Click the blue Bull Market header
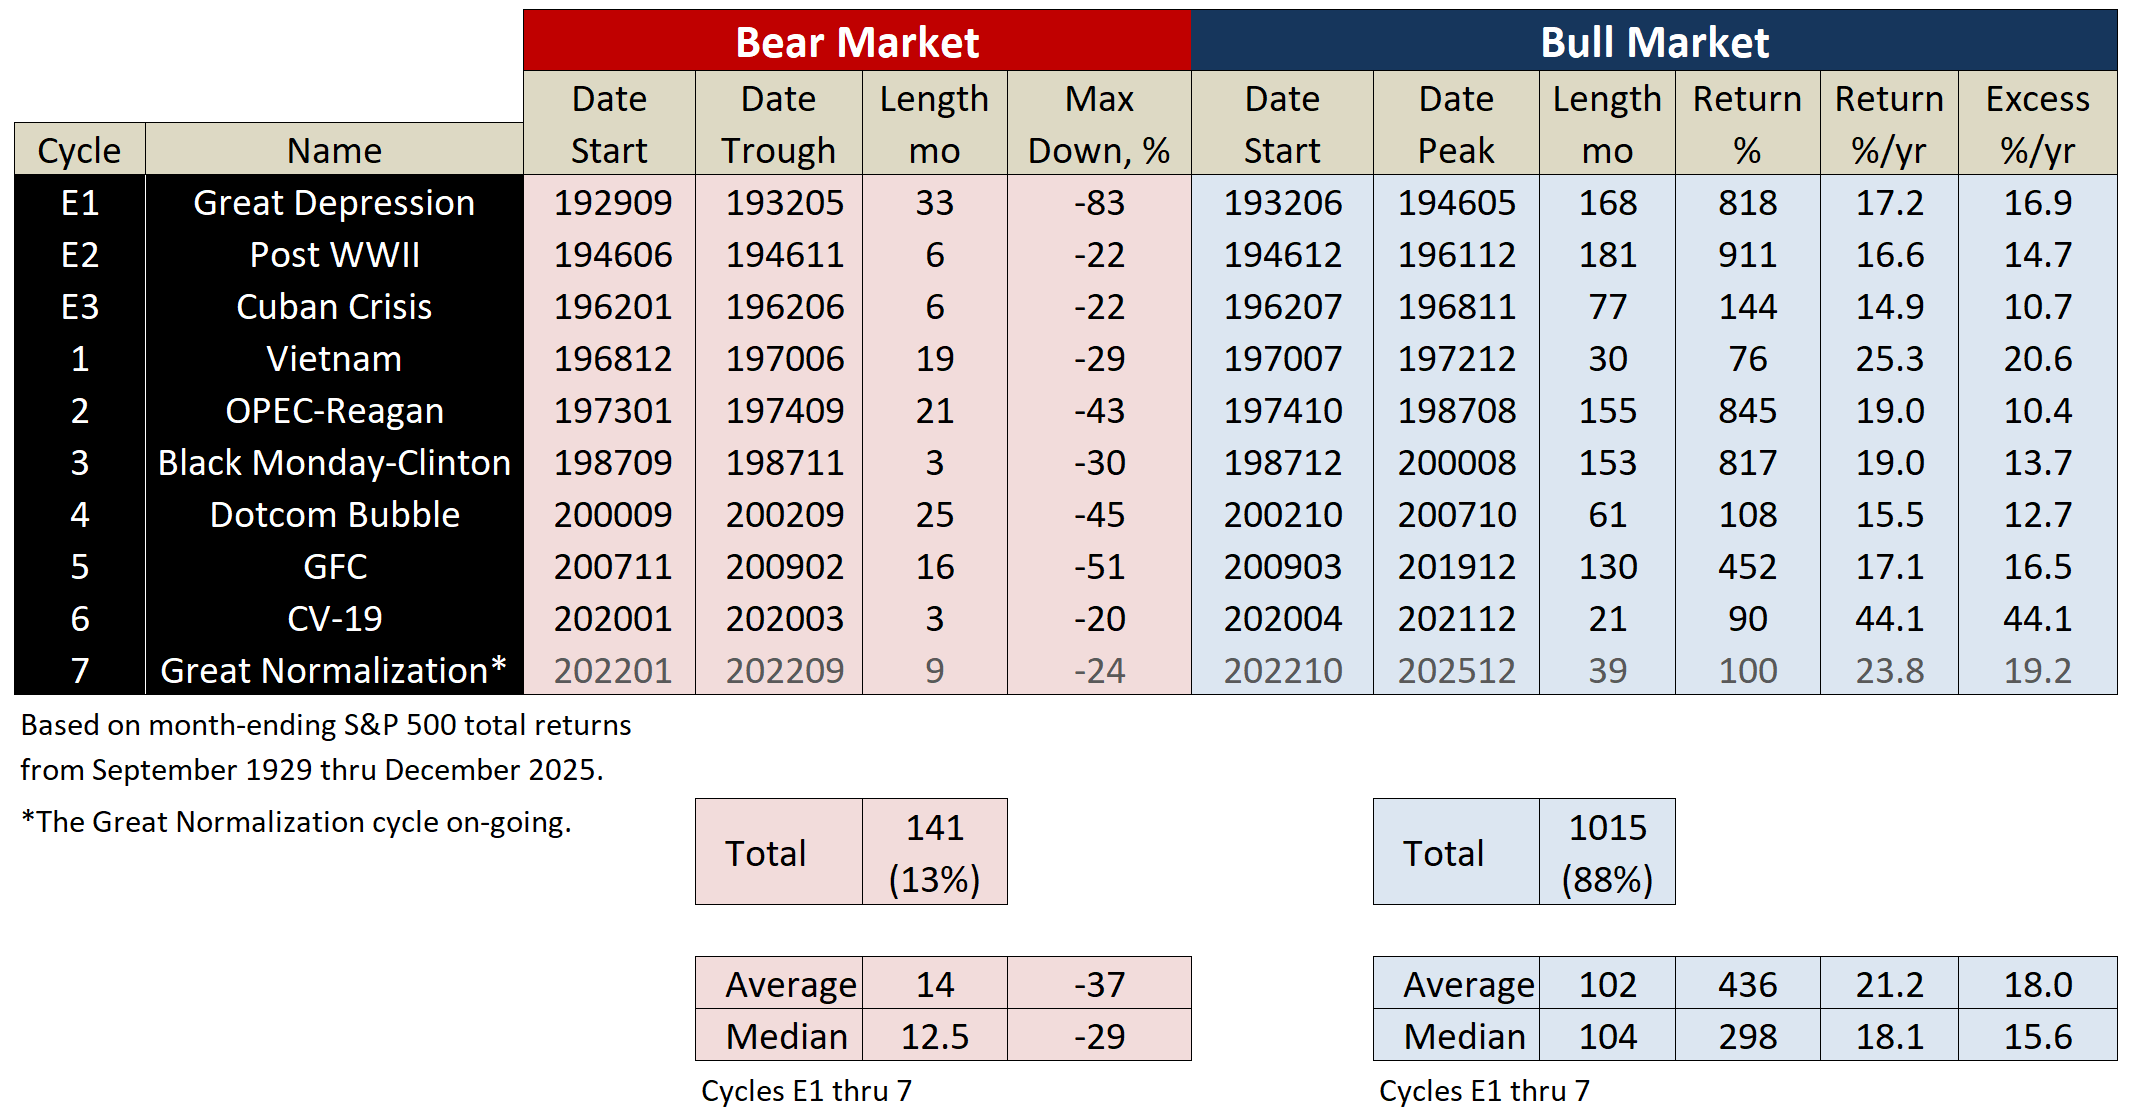 click(x=1654, y=42)
